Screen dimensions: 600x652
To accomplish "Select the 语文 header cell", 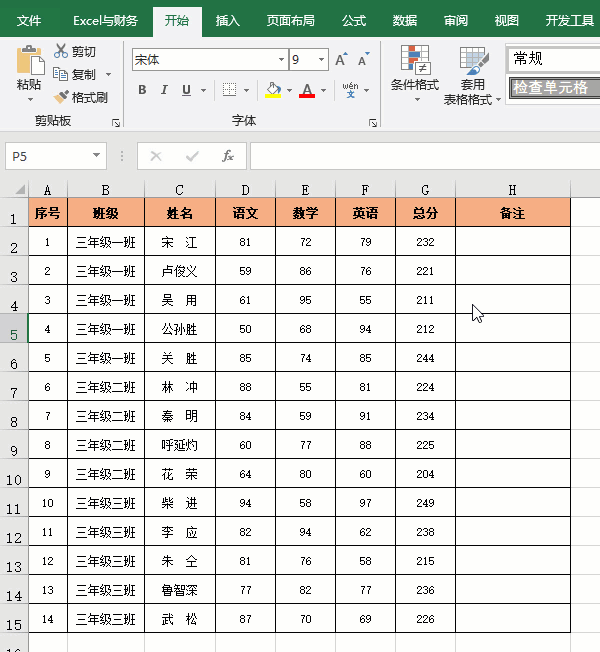I will pos(245,212).
